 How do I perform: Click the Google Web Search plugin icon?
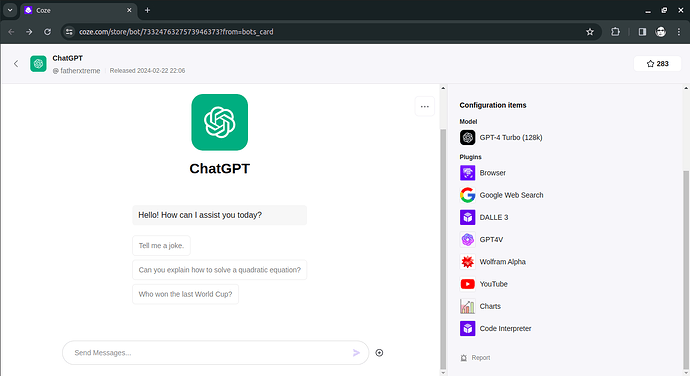[x=467, y=195]
